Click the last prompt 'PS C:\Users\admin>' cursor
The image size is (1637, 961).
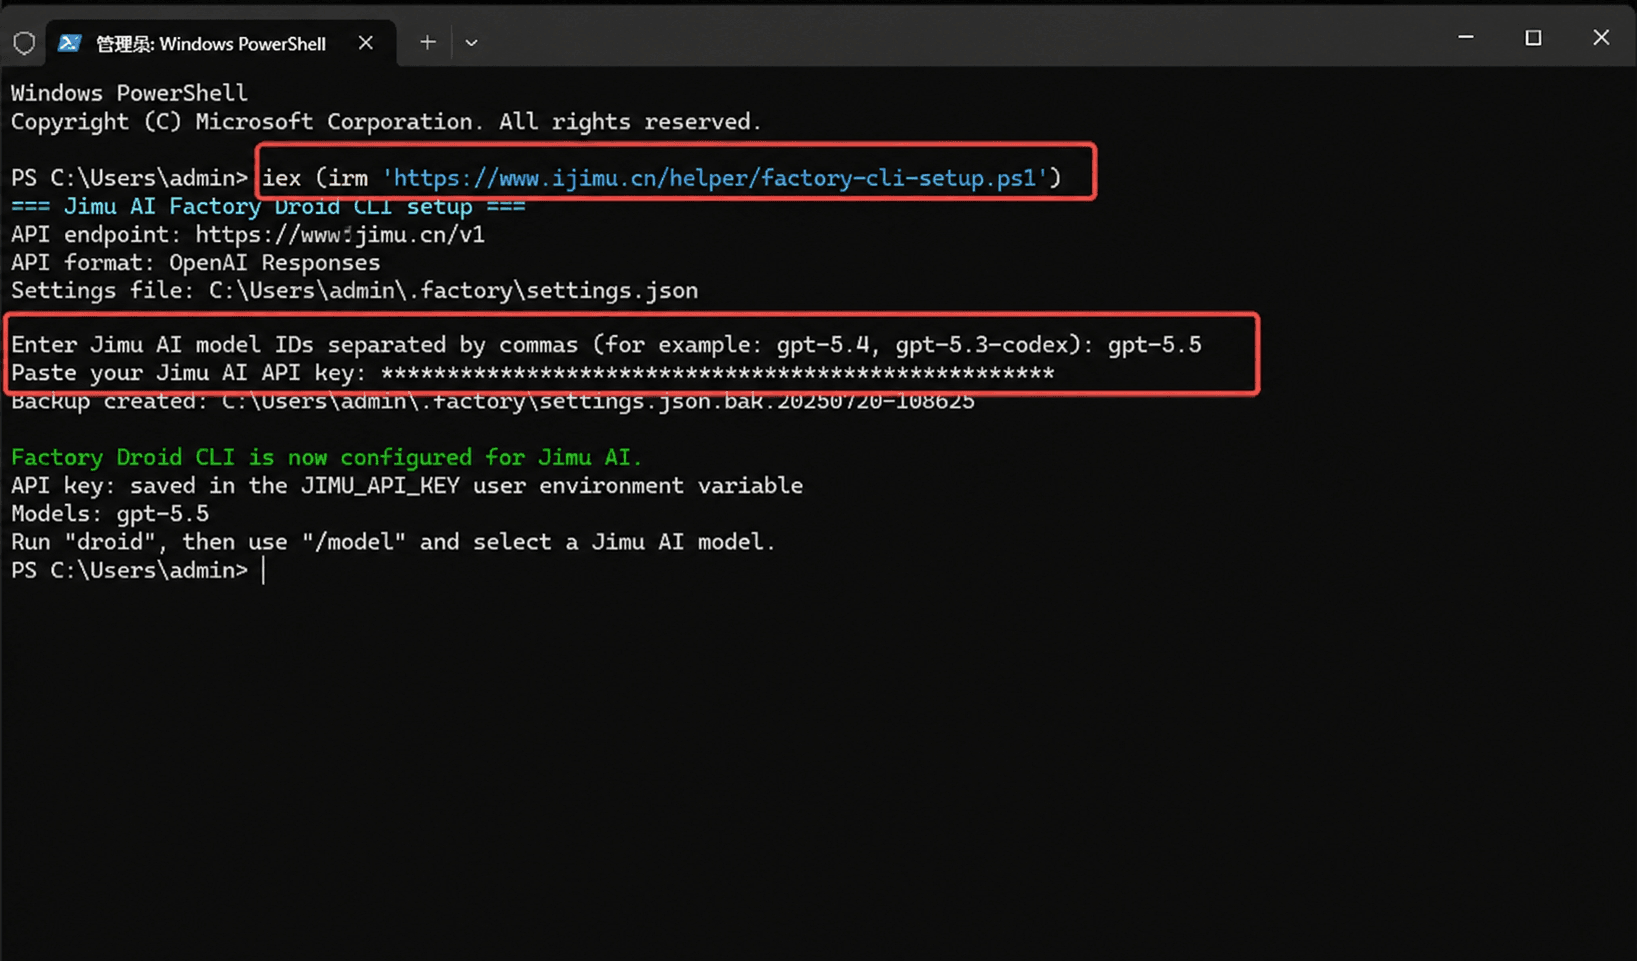click(264, 570)
